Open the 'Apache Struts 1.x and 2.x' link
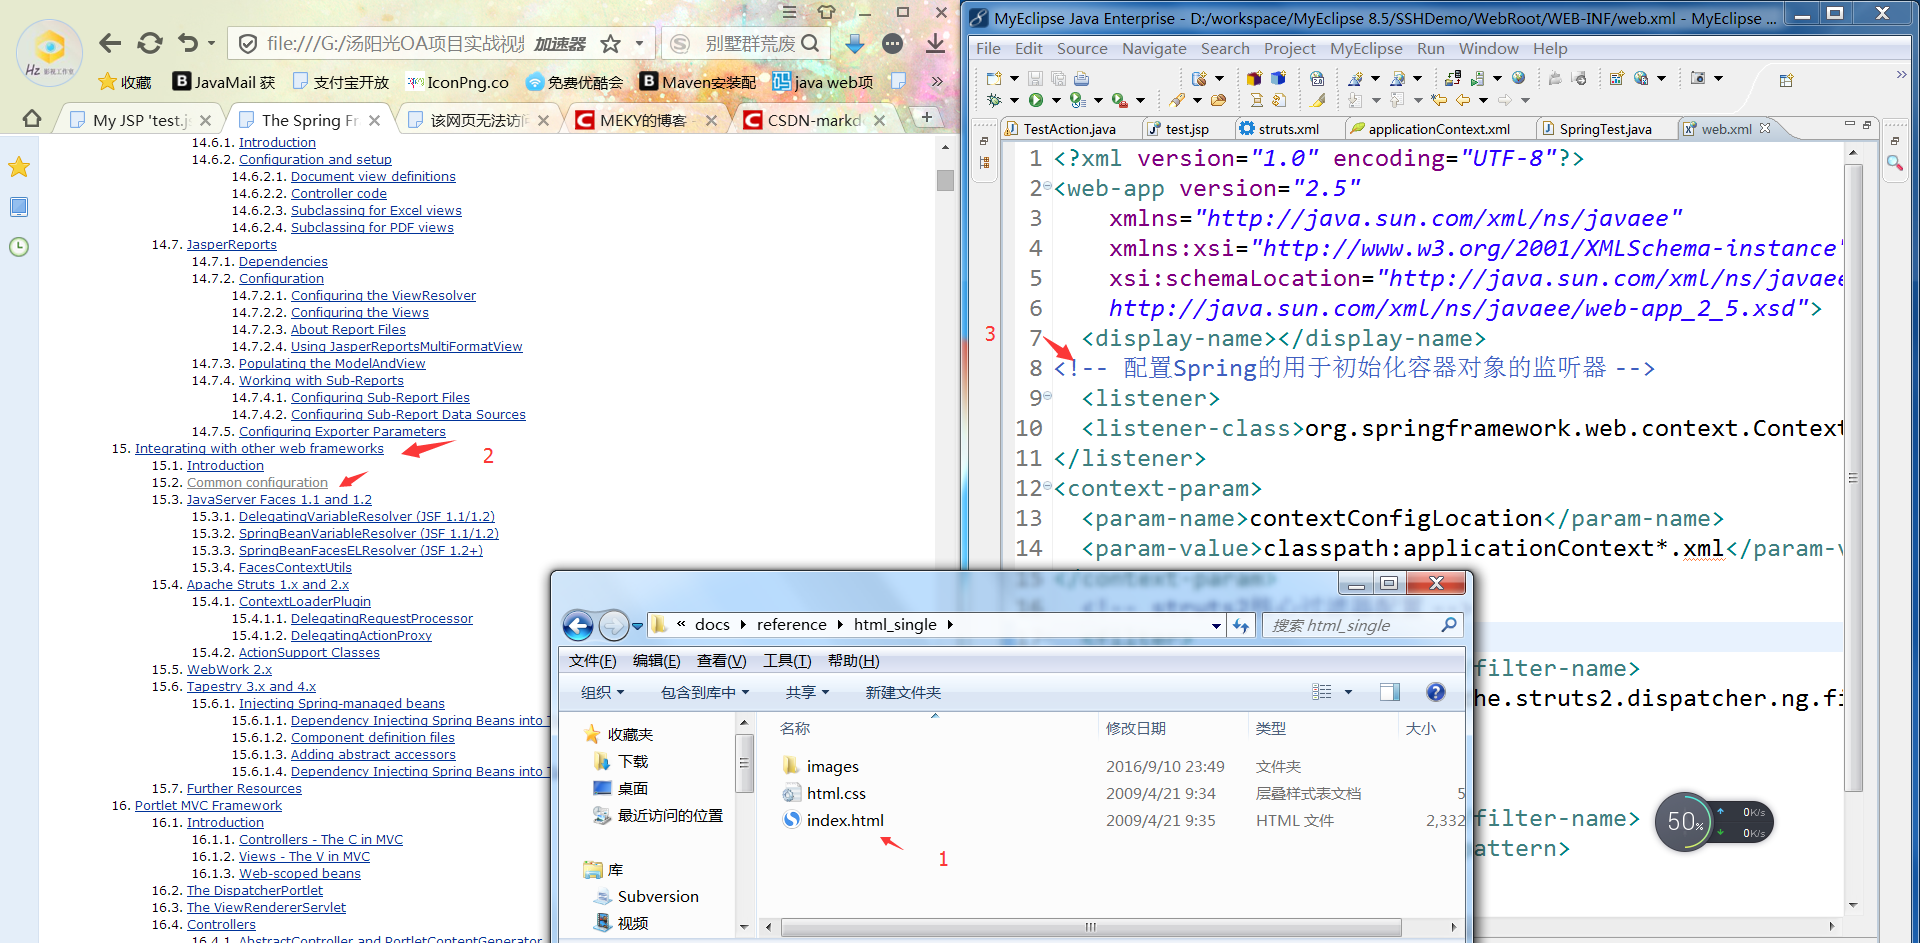This screenshot has height=943, width=1920. (x=268, y=585)
